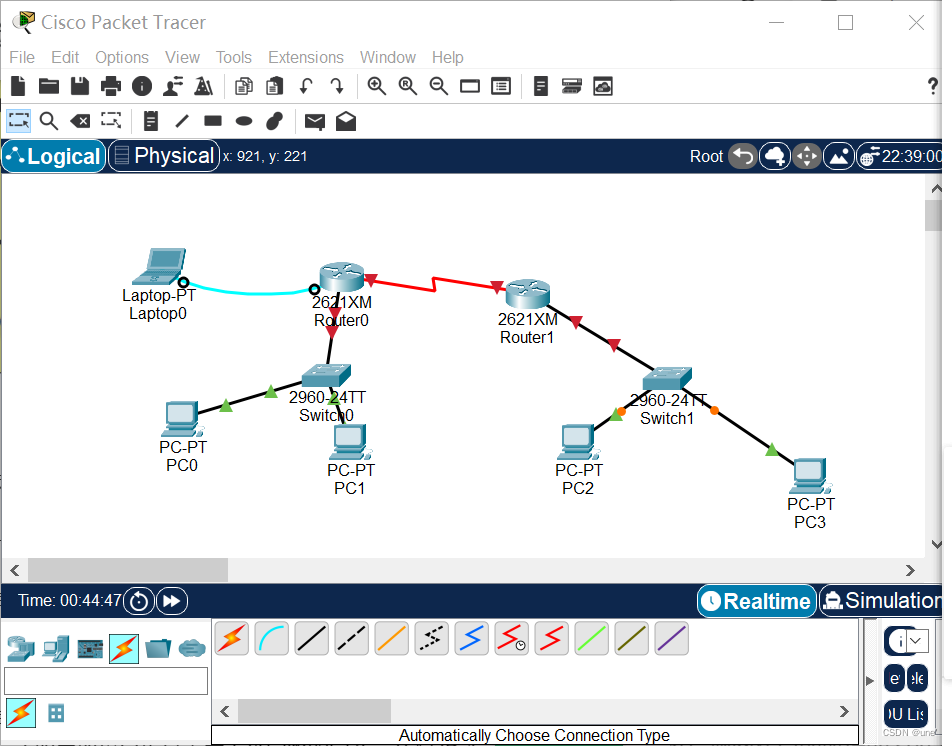
Task: Save the network with the floppy icon
Action: (x=80, y=86)
